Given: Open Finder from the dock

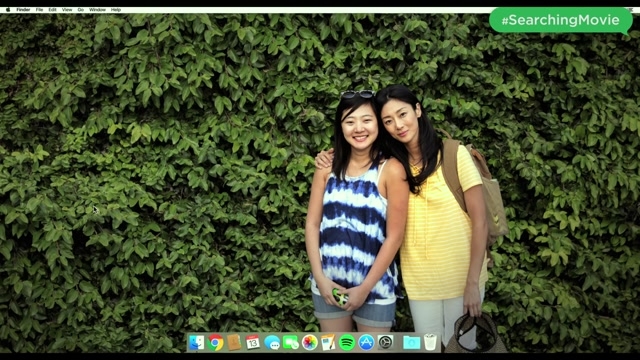Looking at the screenshot, I should 196,342.
